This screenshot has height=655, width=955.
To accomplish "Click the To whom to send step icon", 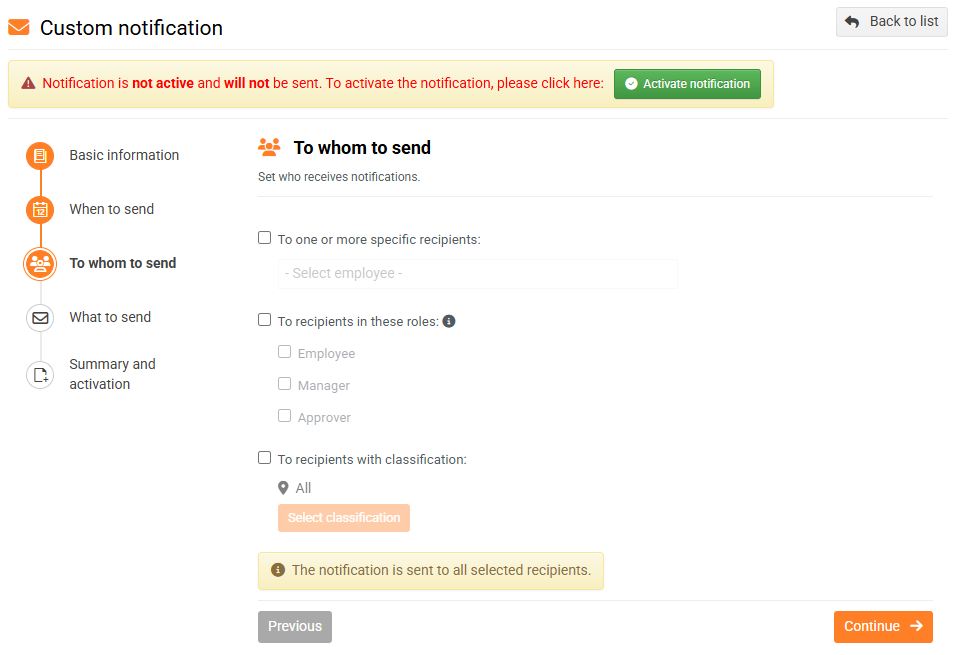I will click(x=40, y=263).
